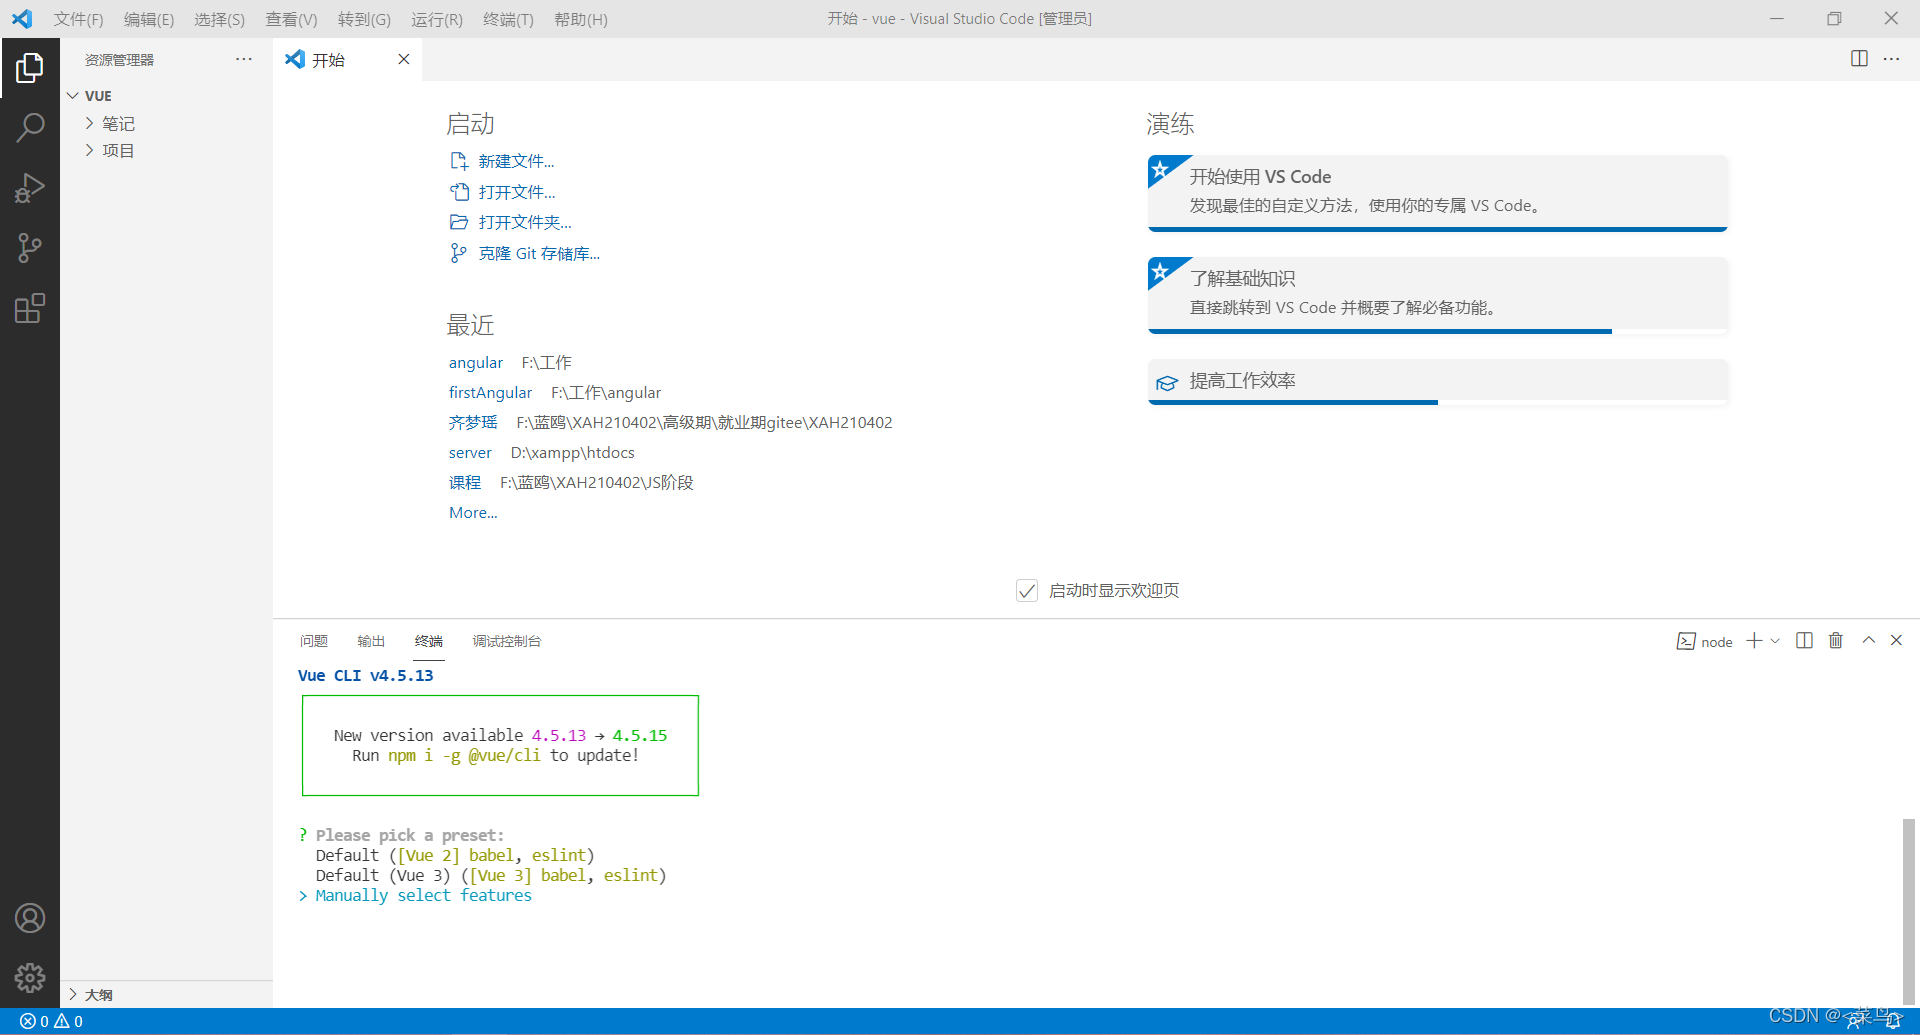Image resolution: width=1920 pixels, height=1035 pixels.
Task: Open the 帮助(H) menu
Action: pos(580,19)
